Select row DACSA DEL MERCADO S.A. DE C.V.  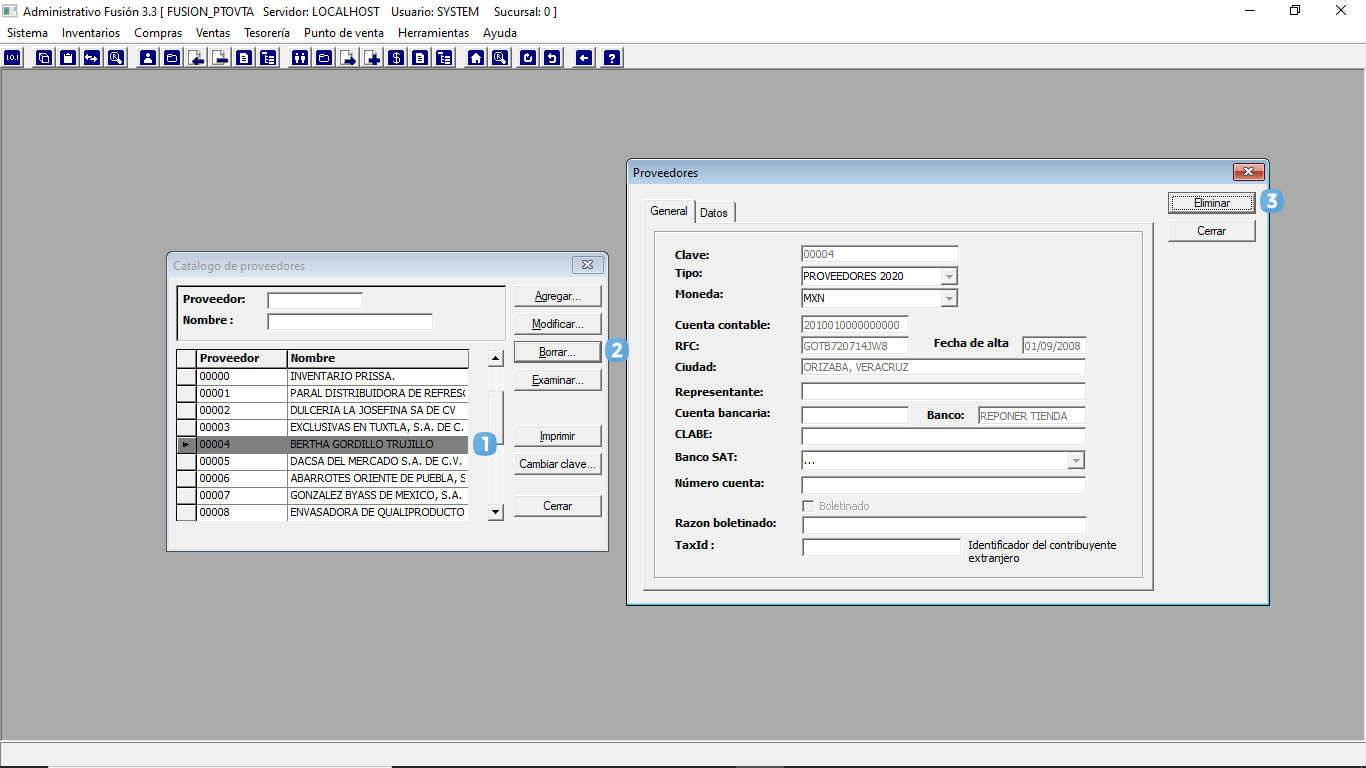(x=322, y=461)
